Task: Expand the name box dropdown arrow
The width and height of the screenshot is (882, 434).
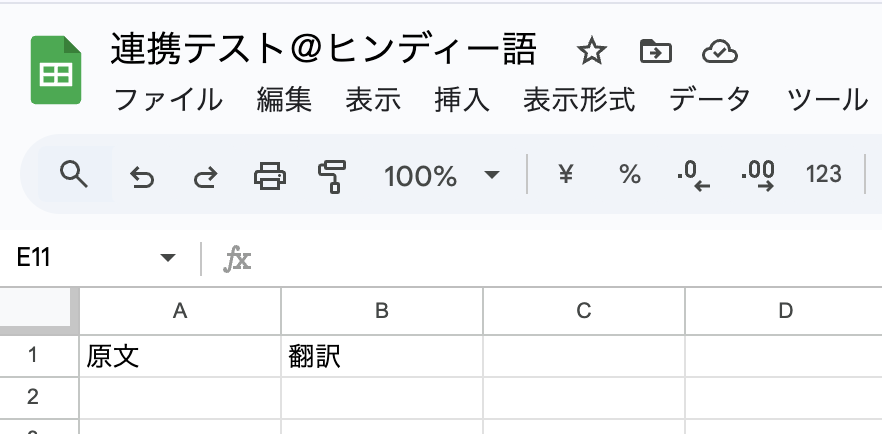Action: point(167,259)
